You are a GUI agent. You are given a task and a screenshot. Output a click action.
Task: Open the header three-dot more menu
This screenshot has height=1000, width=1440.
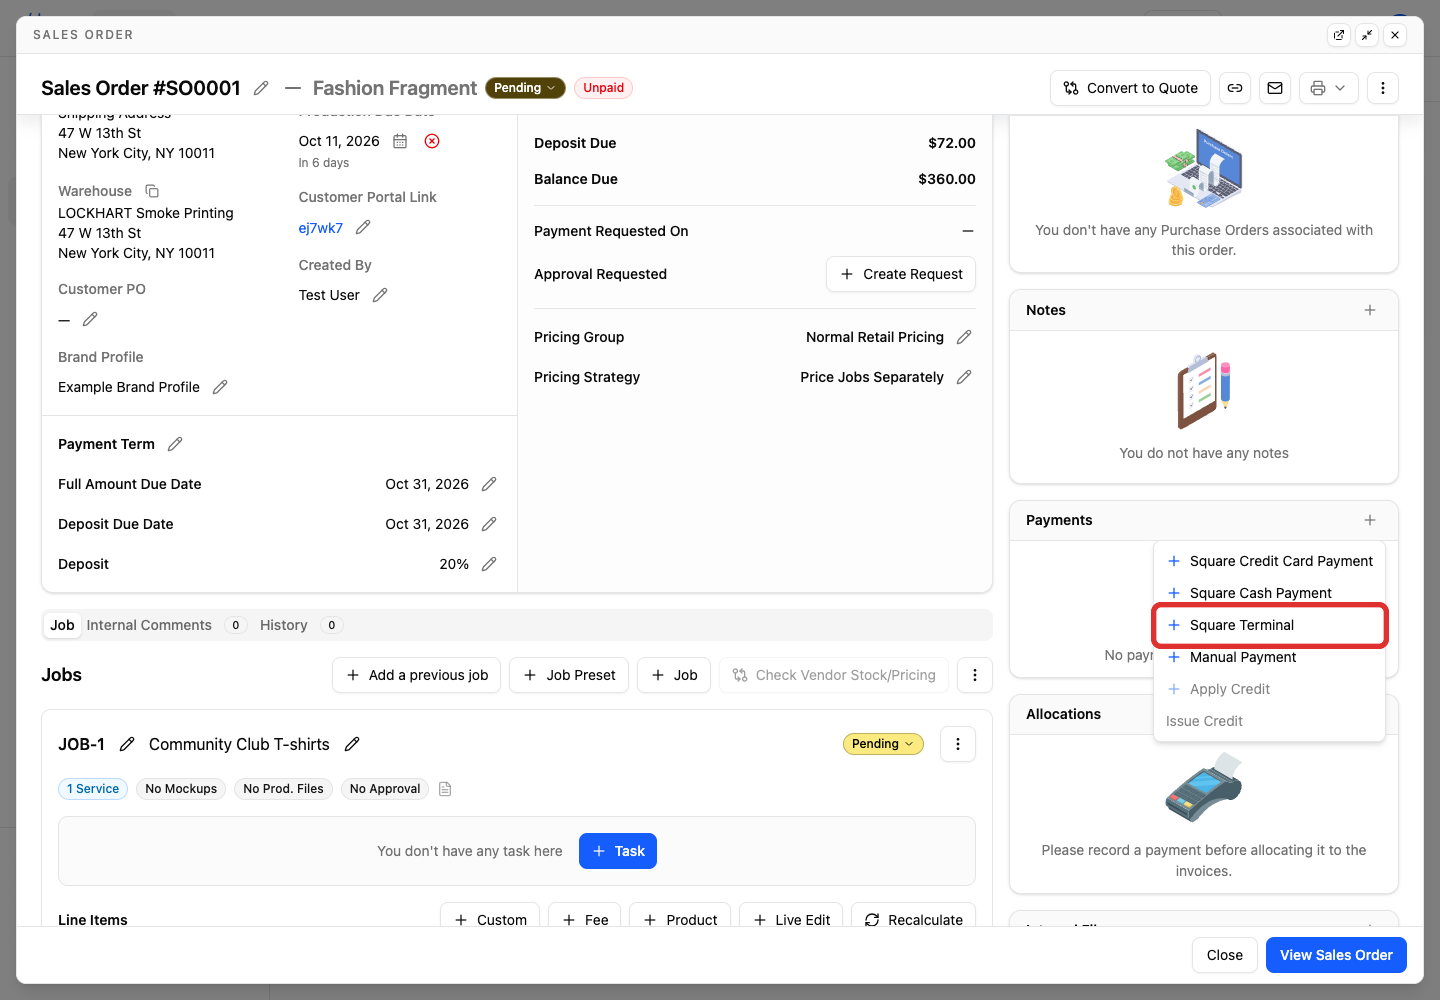click(1383, 88)
